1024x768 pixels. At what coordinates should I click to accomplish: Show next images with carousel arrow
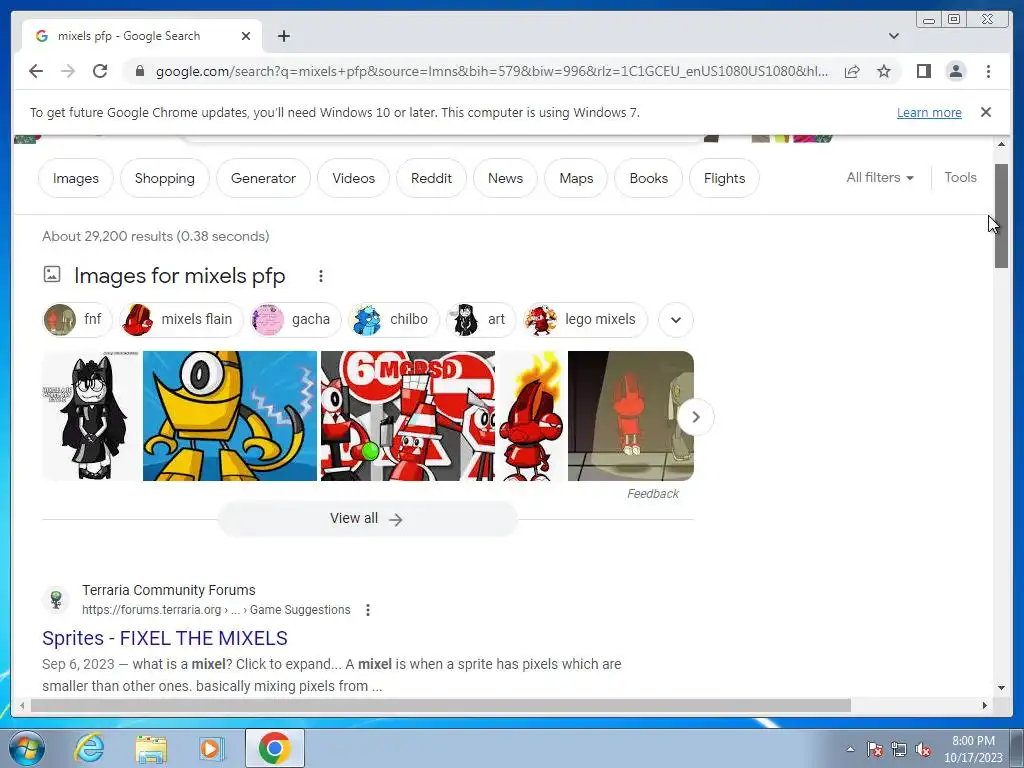[x=696, y=417]
